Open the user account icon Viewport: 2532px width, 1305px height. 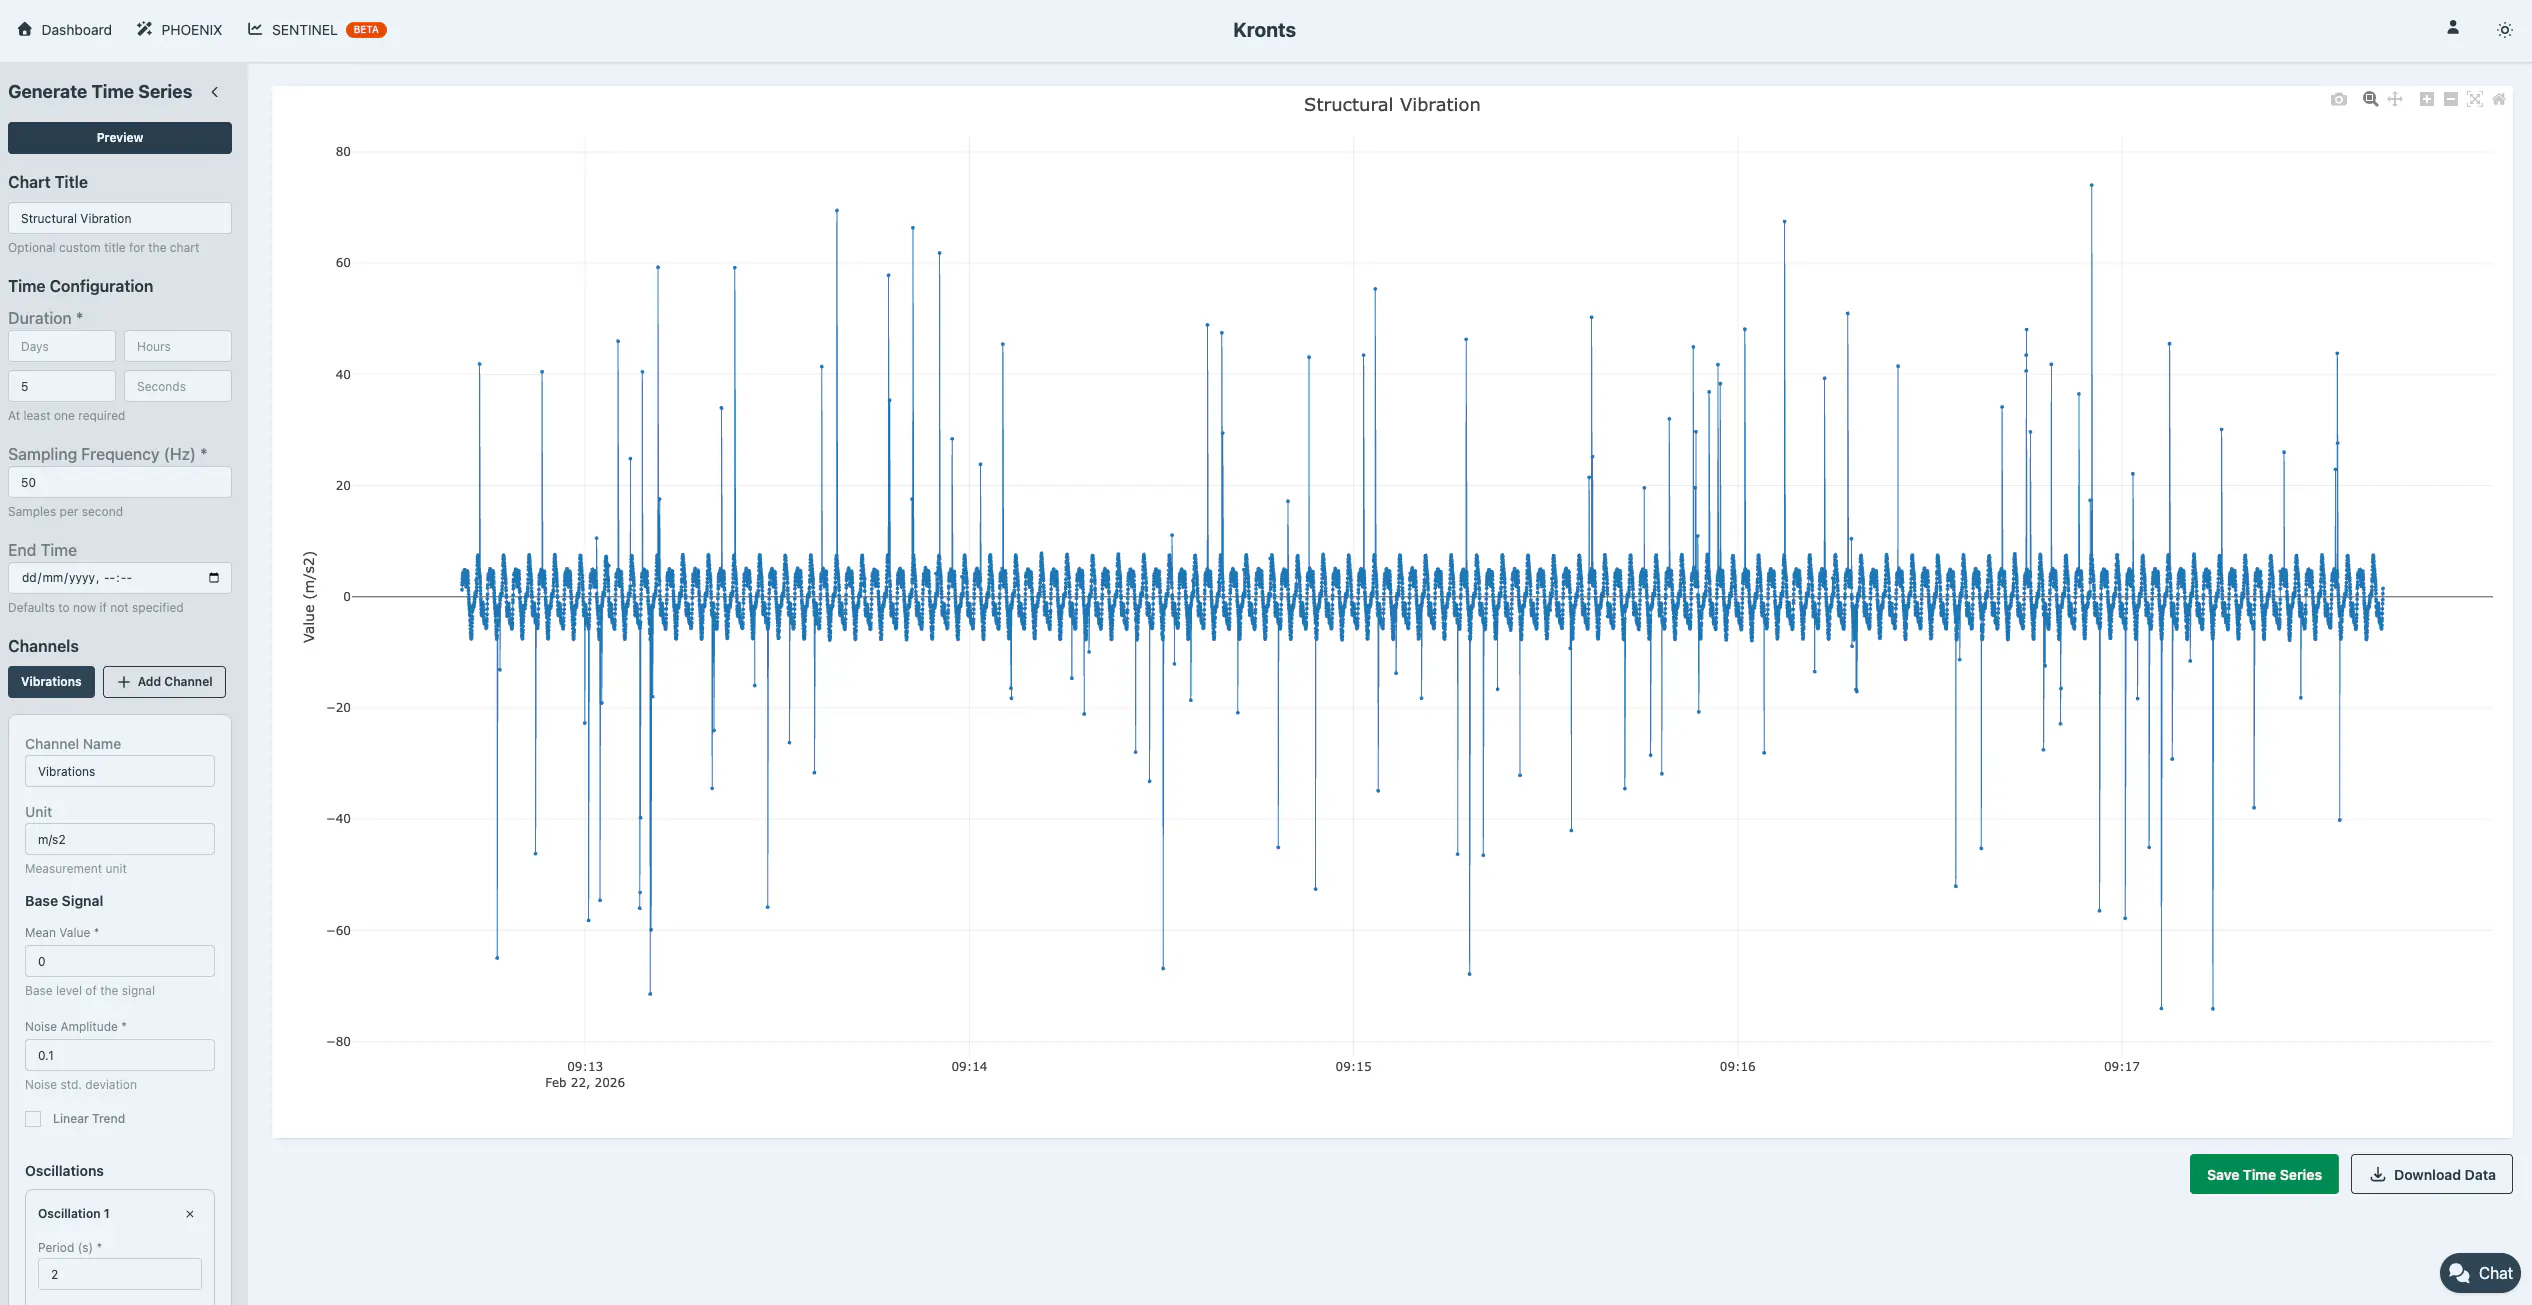click(x=2452, y=29)
